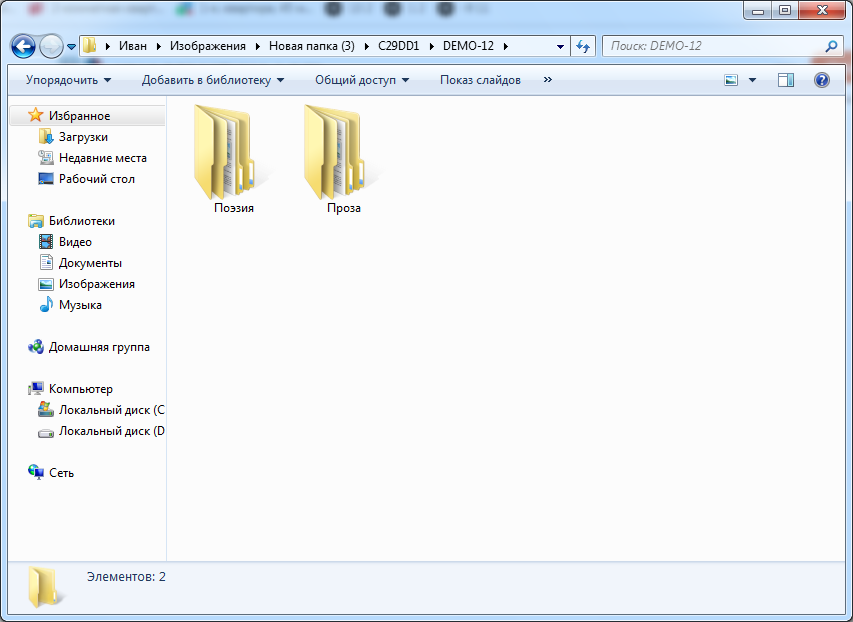This screenshot has width=853, height=622.
Task: Click the Рабочий стол monitor icon
Action: 46,179
